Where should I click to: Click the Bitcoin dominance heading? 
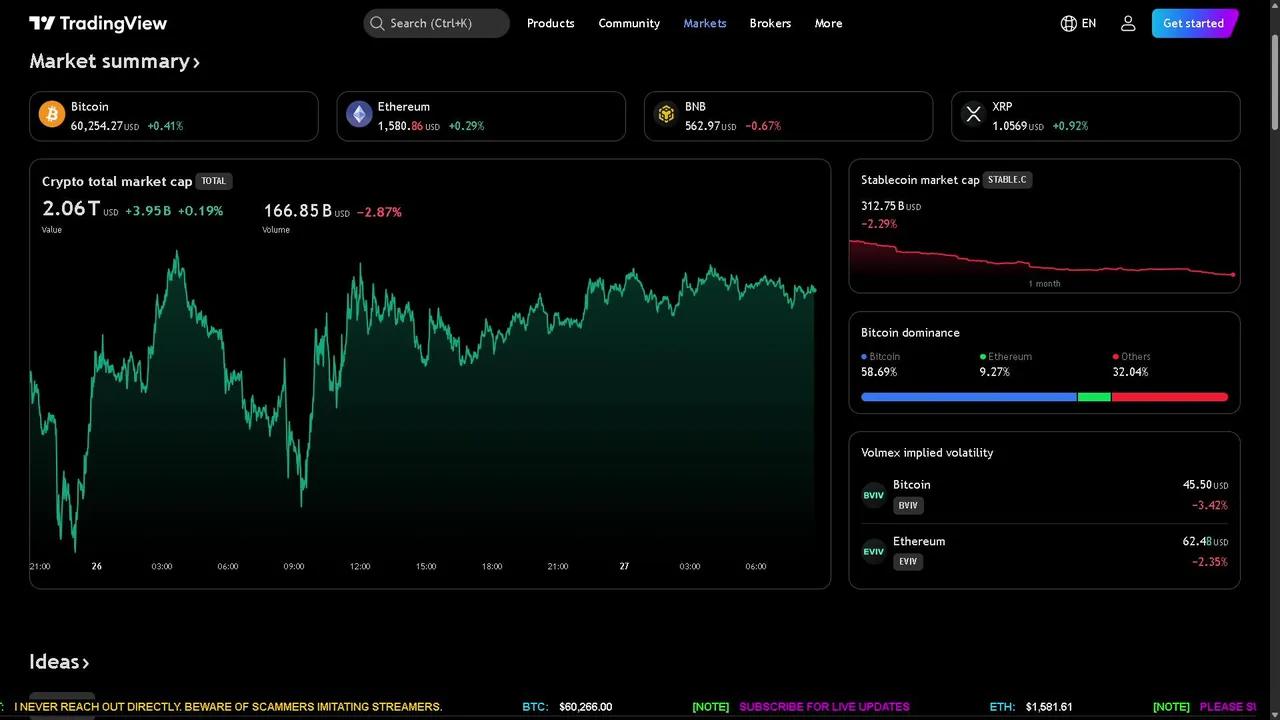(910, 333)
